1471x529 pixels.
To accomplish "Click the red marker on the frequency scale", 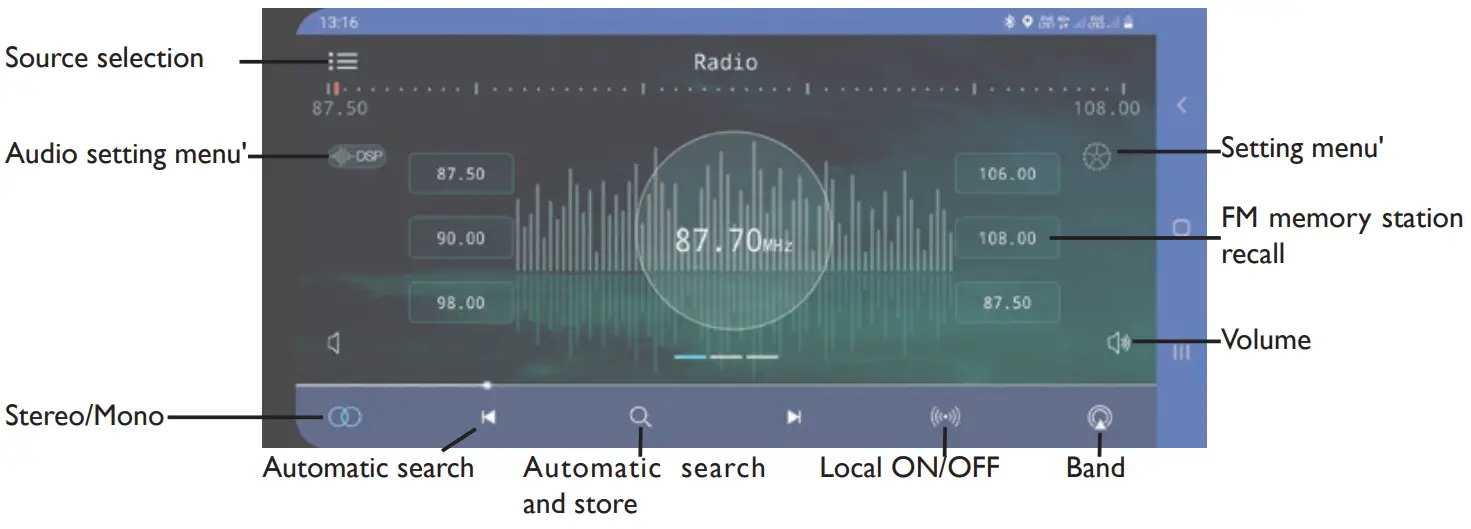I will click(337, 89).
